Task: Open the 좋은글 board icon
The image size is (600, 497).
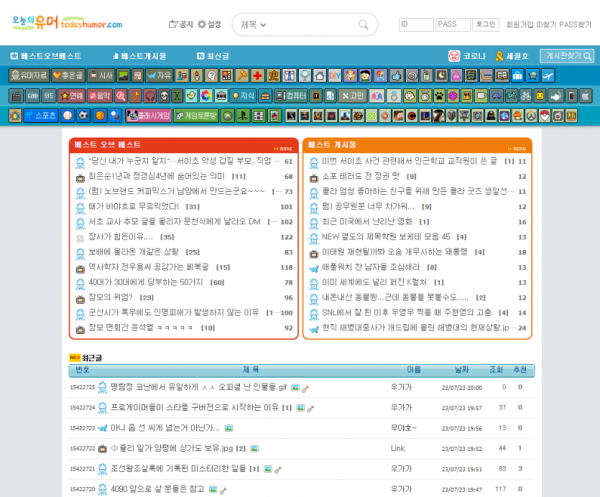Action: (67, 75)
